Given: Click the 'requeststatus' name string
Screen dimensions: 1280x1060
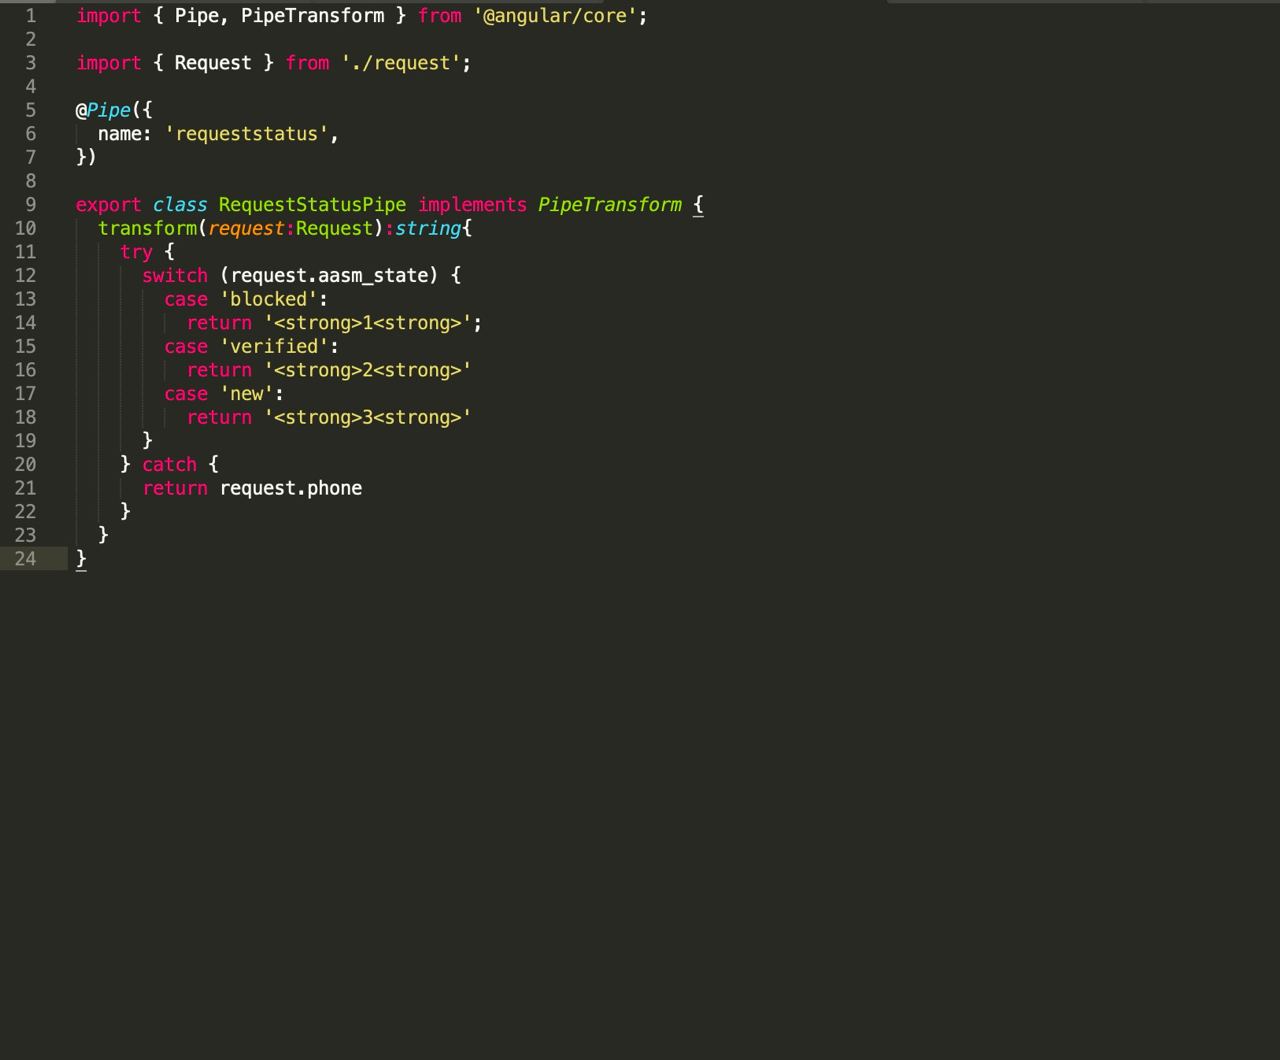Looking at the screenshot, I should tap(246, 134).
